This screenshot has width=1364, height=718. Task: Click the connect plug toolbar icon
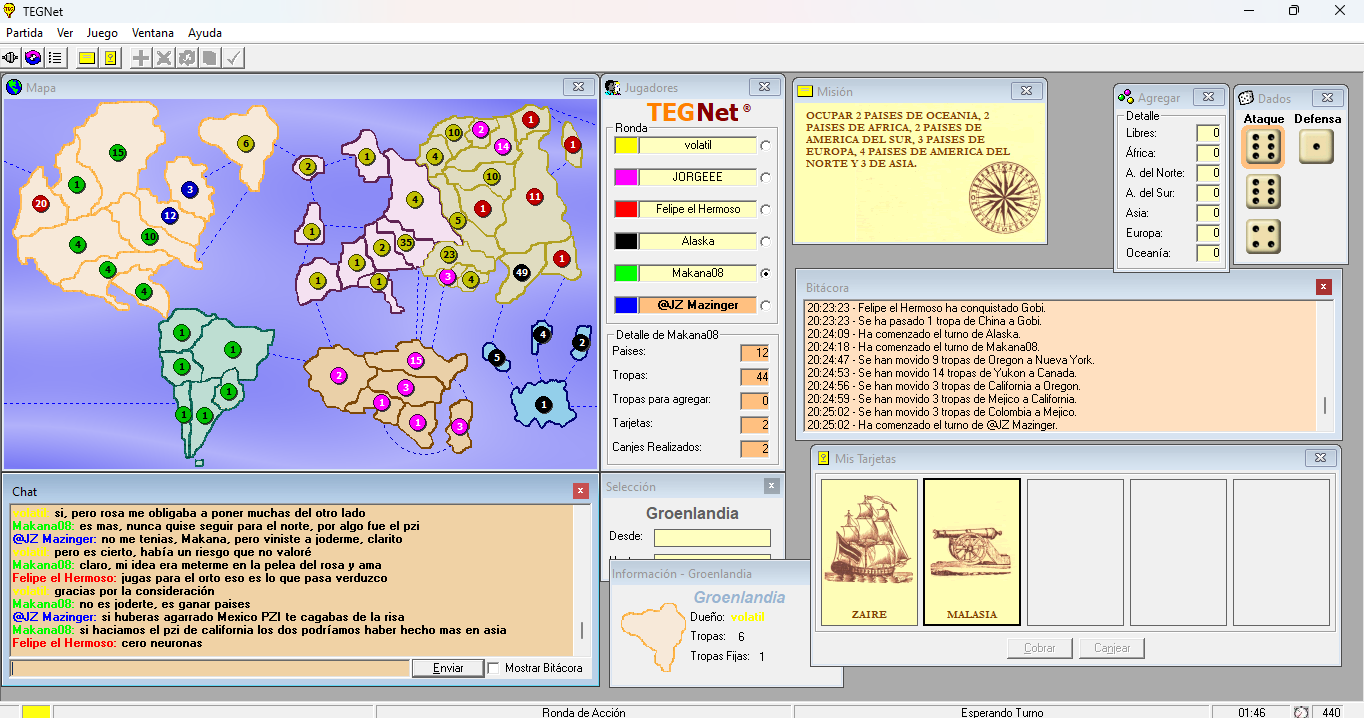pyautogui.click(x=12, y=58)
